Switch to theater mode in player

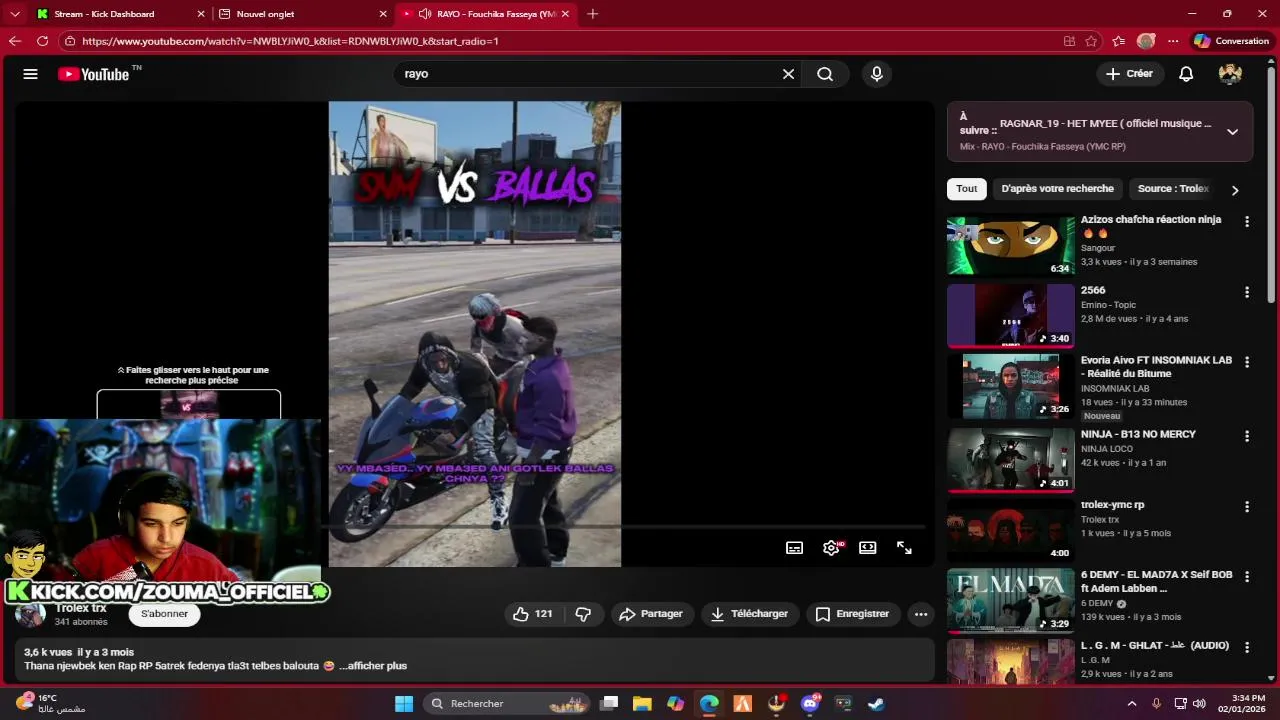[x=868, y=548]
